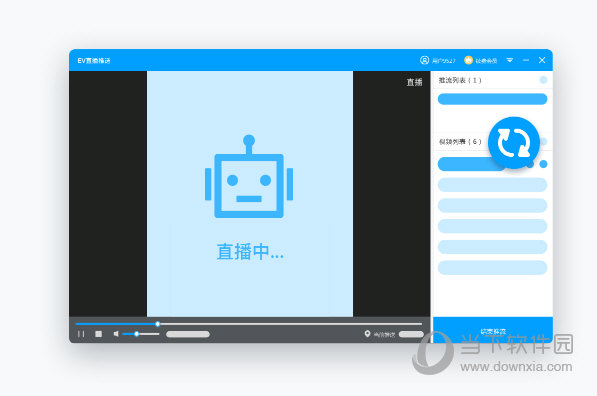Viewport: 597px width, 396px height.
Task: Open the 用户9527 account name
Action: point(444,61)
